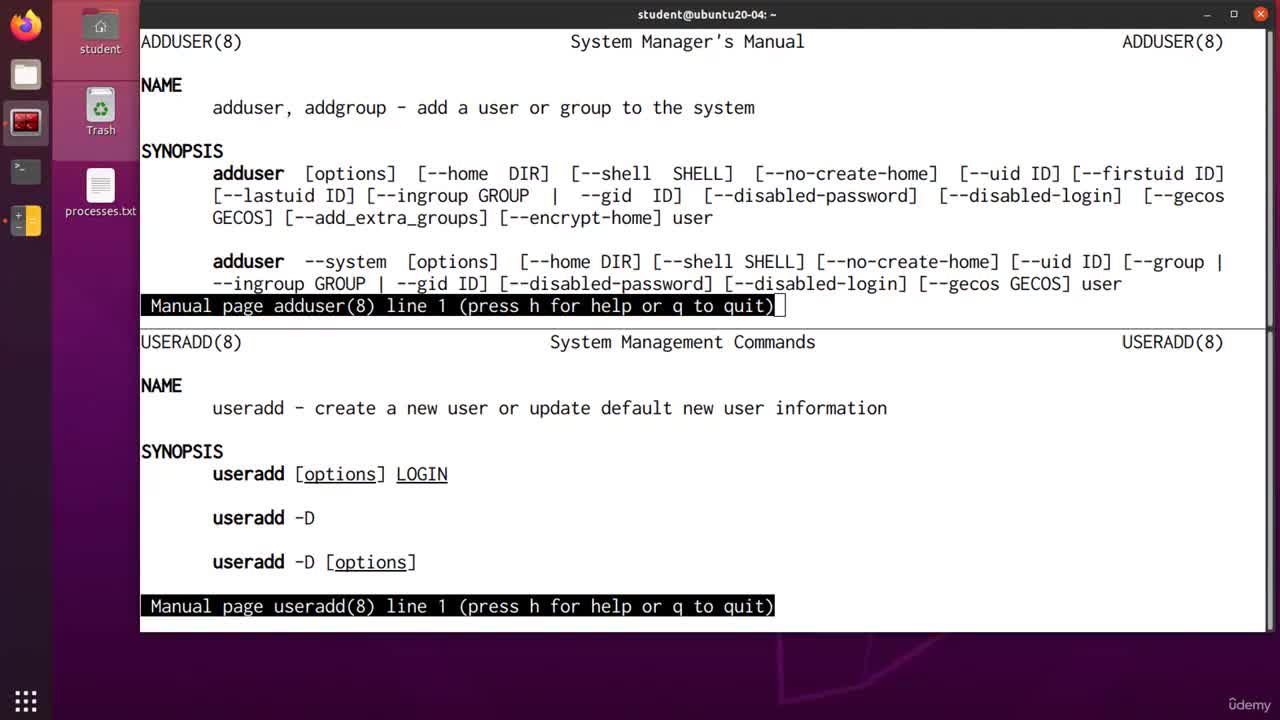Click the 'Manual page useradd(8) line 1' status line
The height and width of the screenshot is (720, 1280).
458,606
